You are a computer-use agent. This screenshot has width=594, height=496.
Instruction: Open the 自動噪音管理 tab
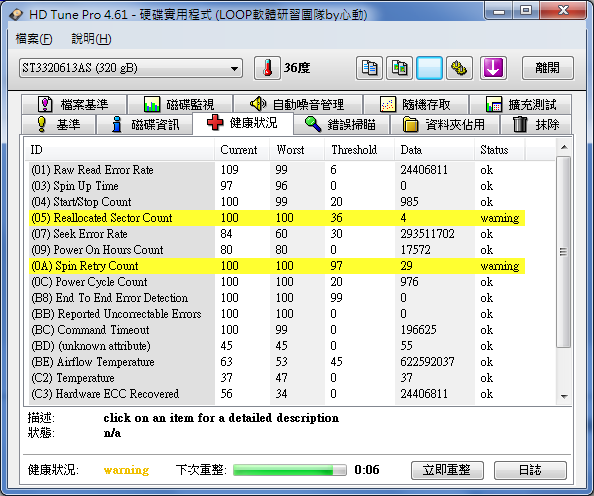pyautogui.click(x=298, y=104)
